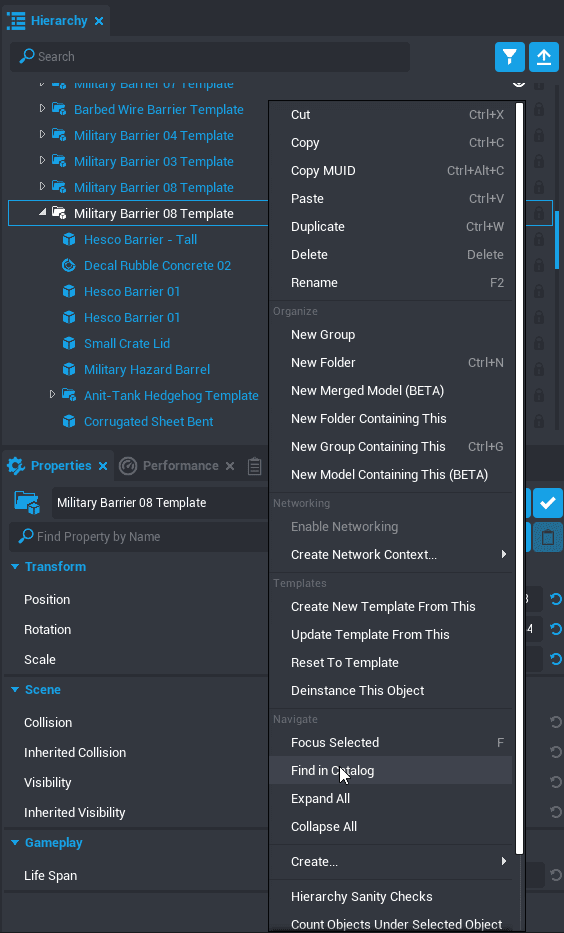Click the Hesco Barrier - Tall cube icon

click(x=69, y=240)
